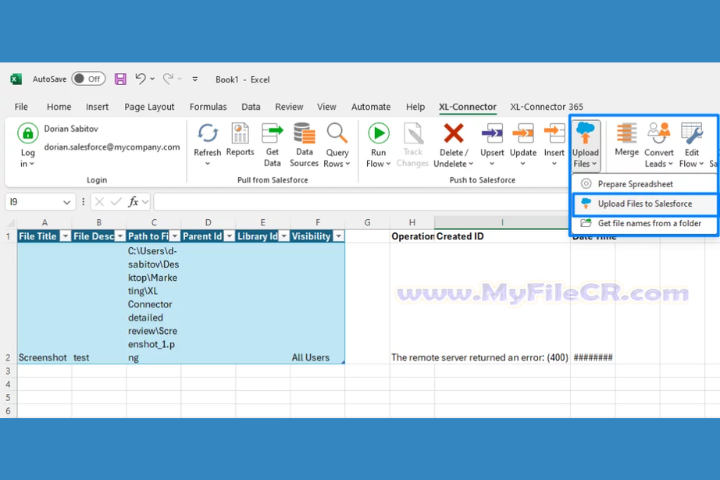Click the Upload Files cloud icon

click(x=585, y=133)
